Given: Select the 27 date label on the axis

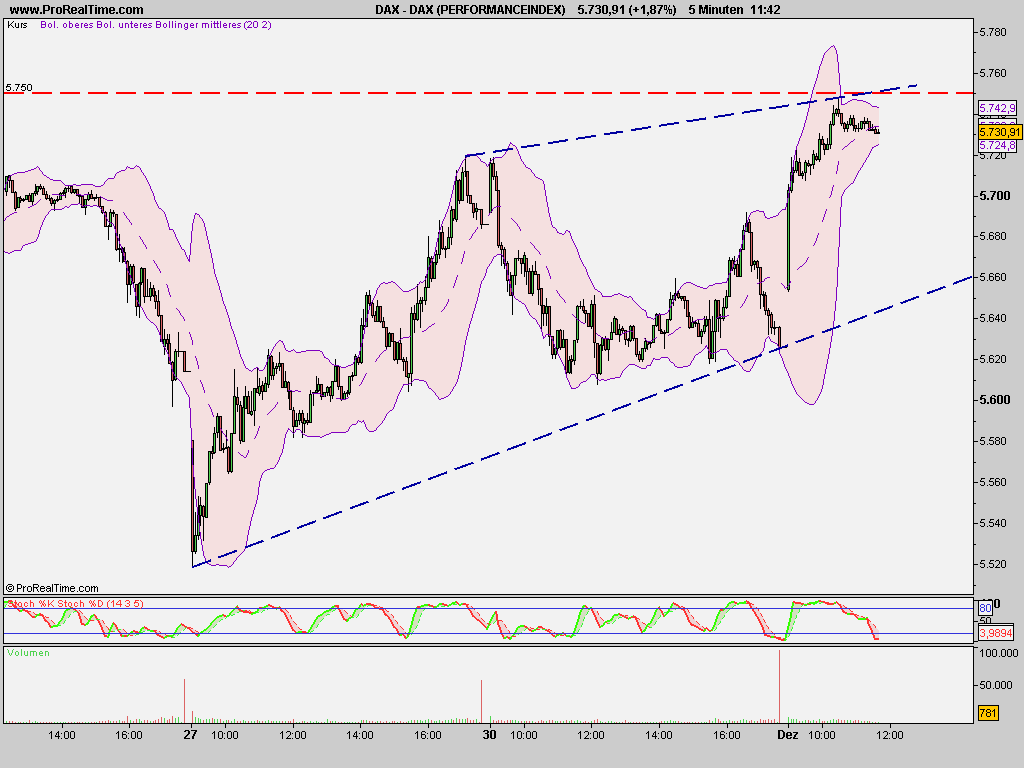Looking at the screenshot, I should point(191,733).
